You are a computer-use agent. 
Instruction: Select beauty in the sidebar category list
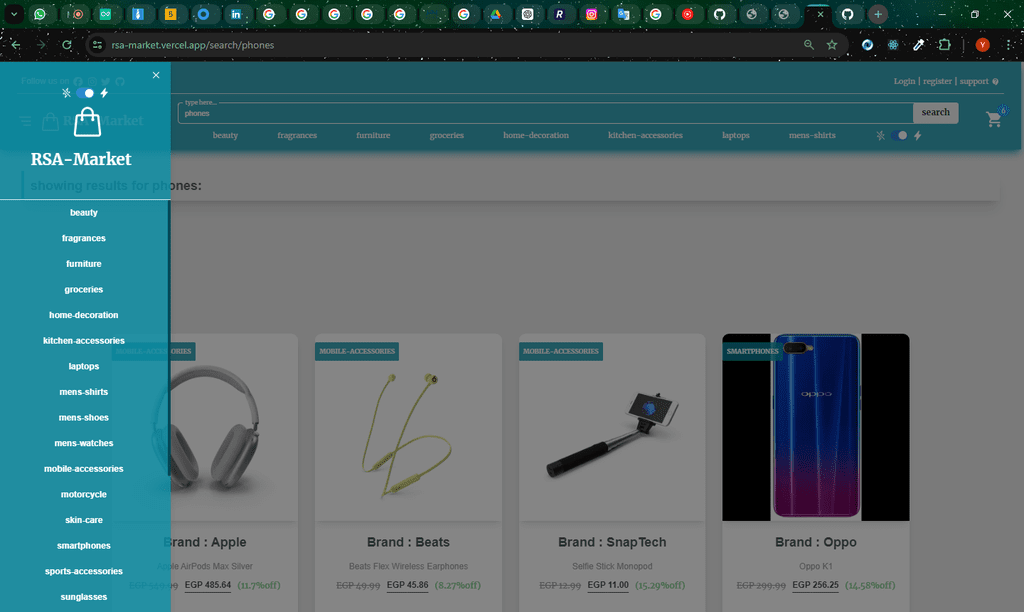[84, 213]
